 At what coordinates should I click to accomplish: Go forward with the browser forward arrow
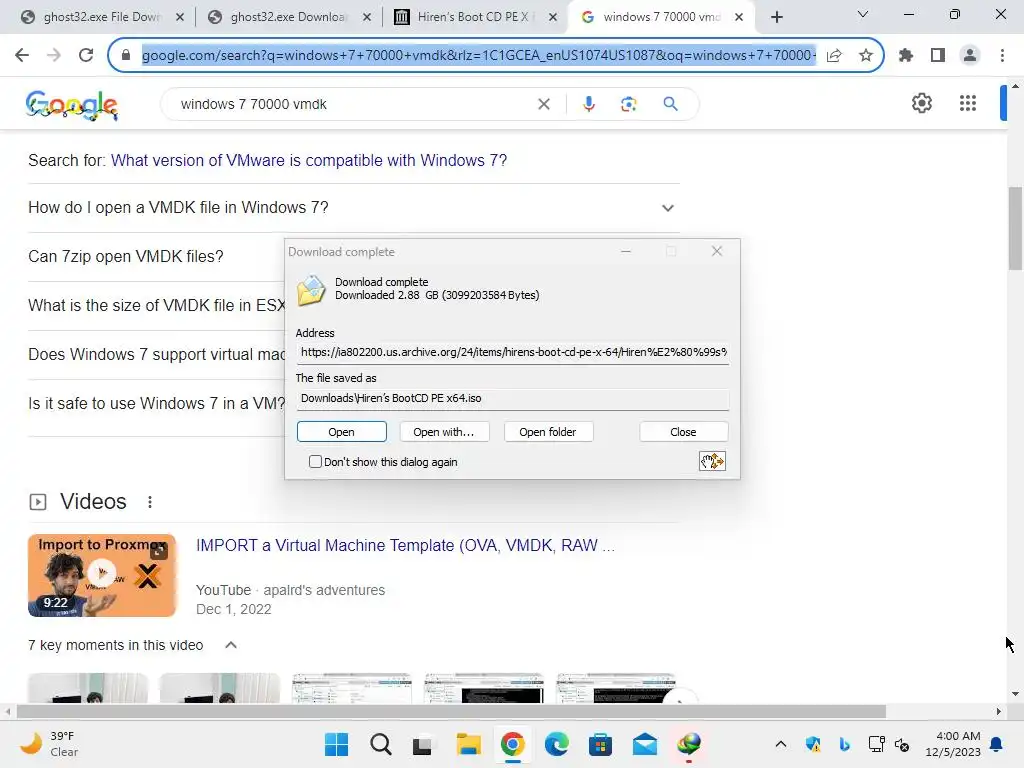tap(54, 55)
